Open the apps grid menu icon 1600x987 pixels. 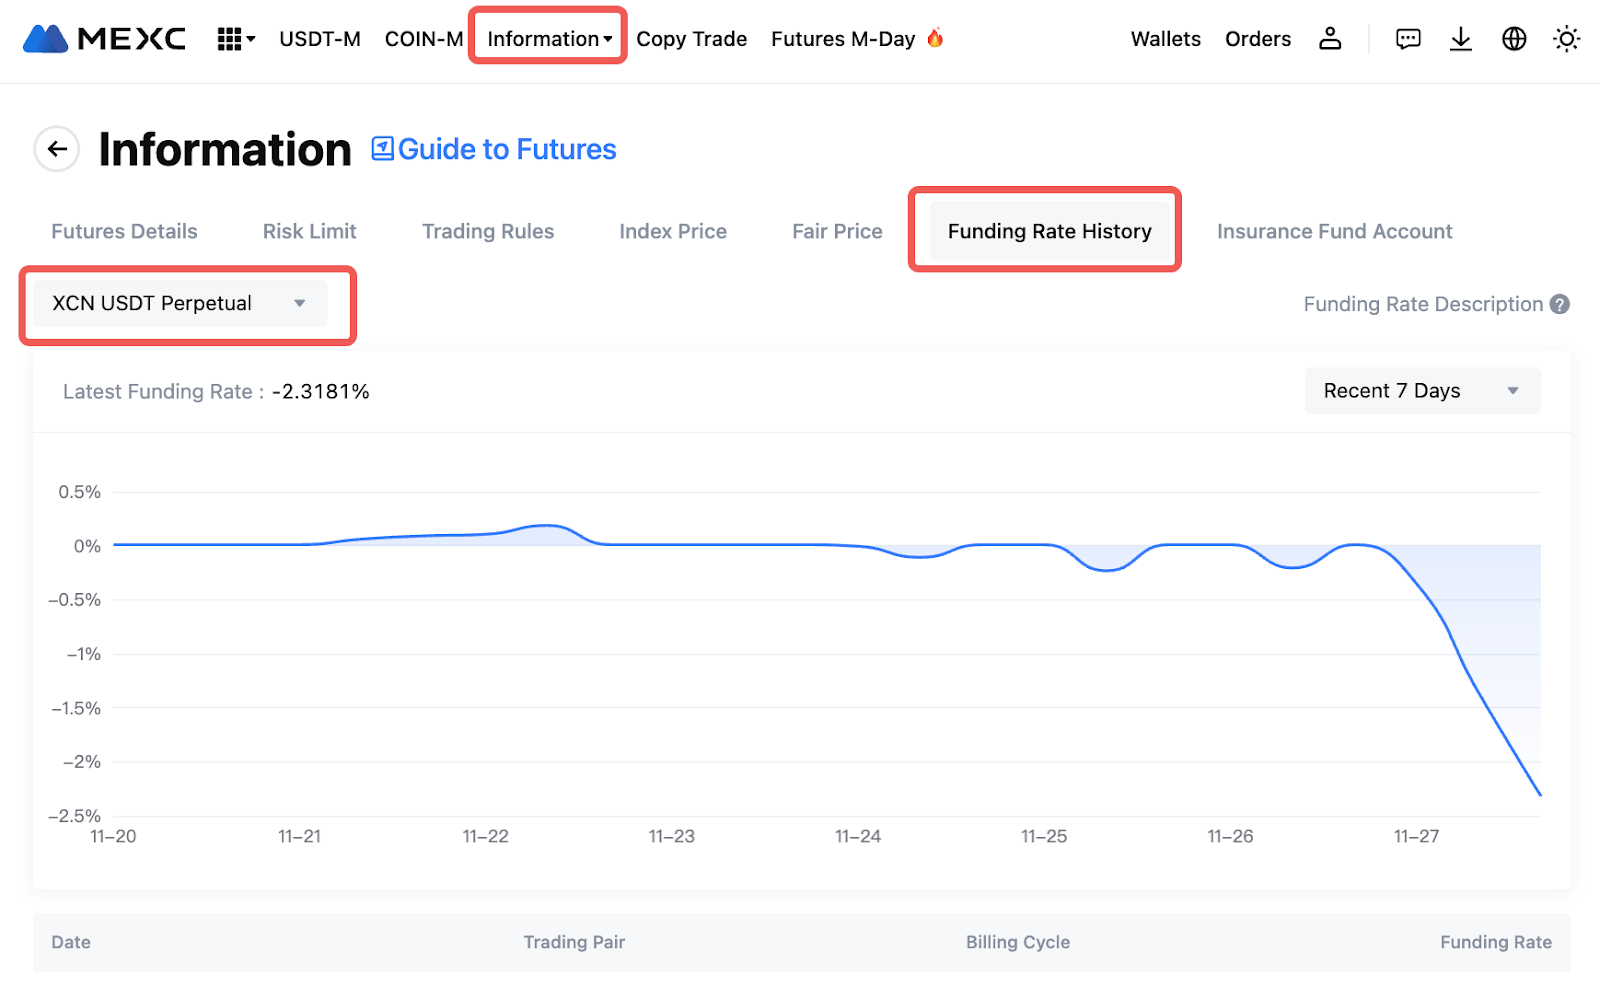click(x=235, y=39)
